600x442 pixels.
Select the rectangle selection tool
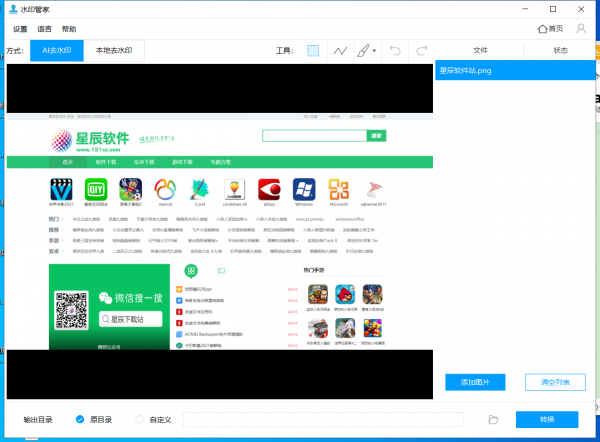(x=313, y=51)
